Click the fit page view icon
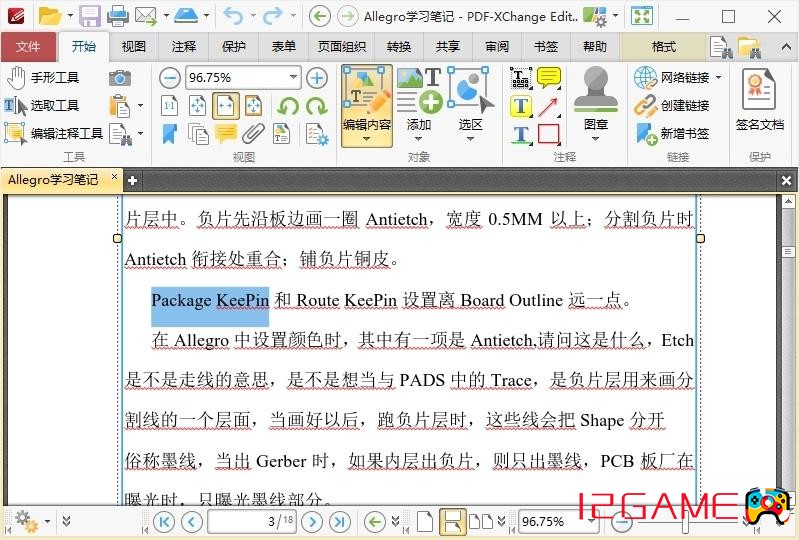This screenshot has height=540, width=799. pos(197,106)
